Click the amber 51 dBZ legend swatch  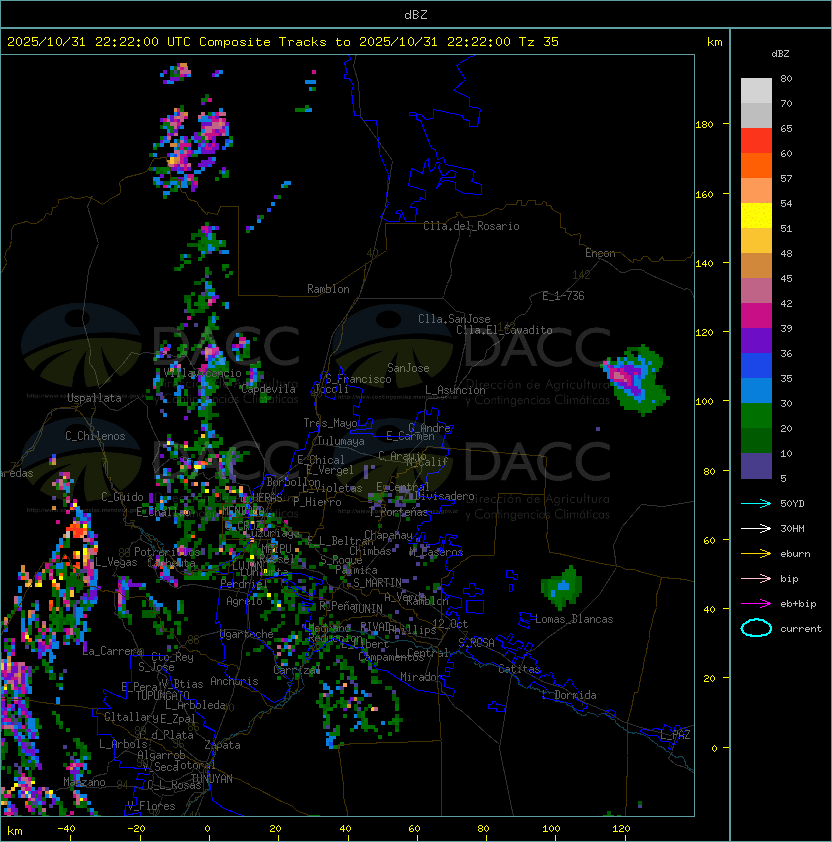756,240
